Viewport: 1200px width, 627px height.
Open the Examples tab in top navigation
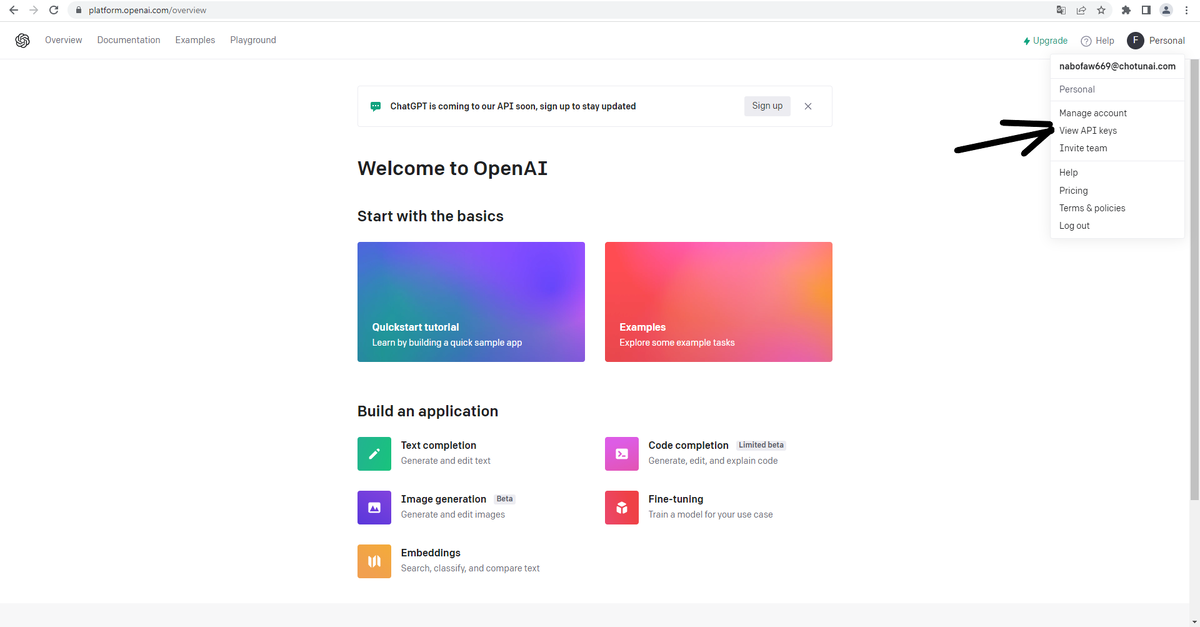pos(195,40)
